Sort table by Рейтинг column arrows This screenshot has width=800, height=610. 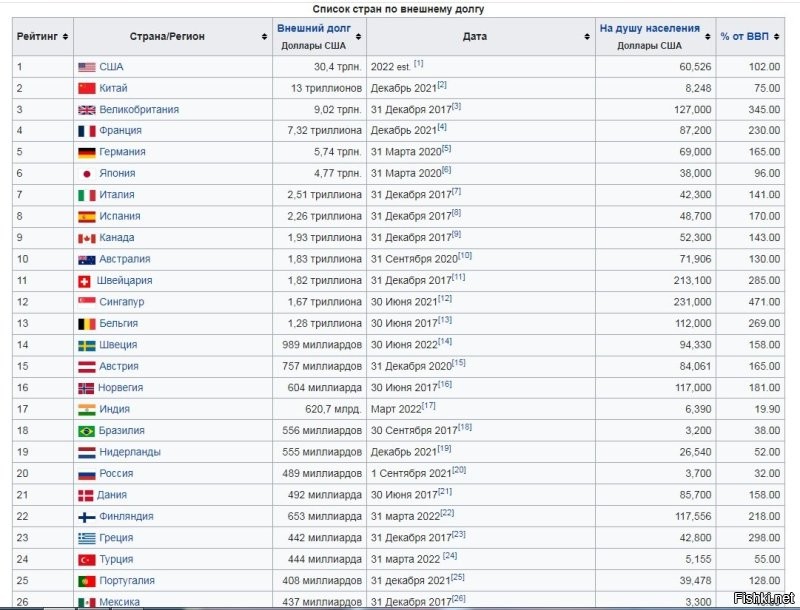click(65, 37)
